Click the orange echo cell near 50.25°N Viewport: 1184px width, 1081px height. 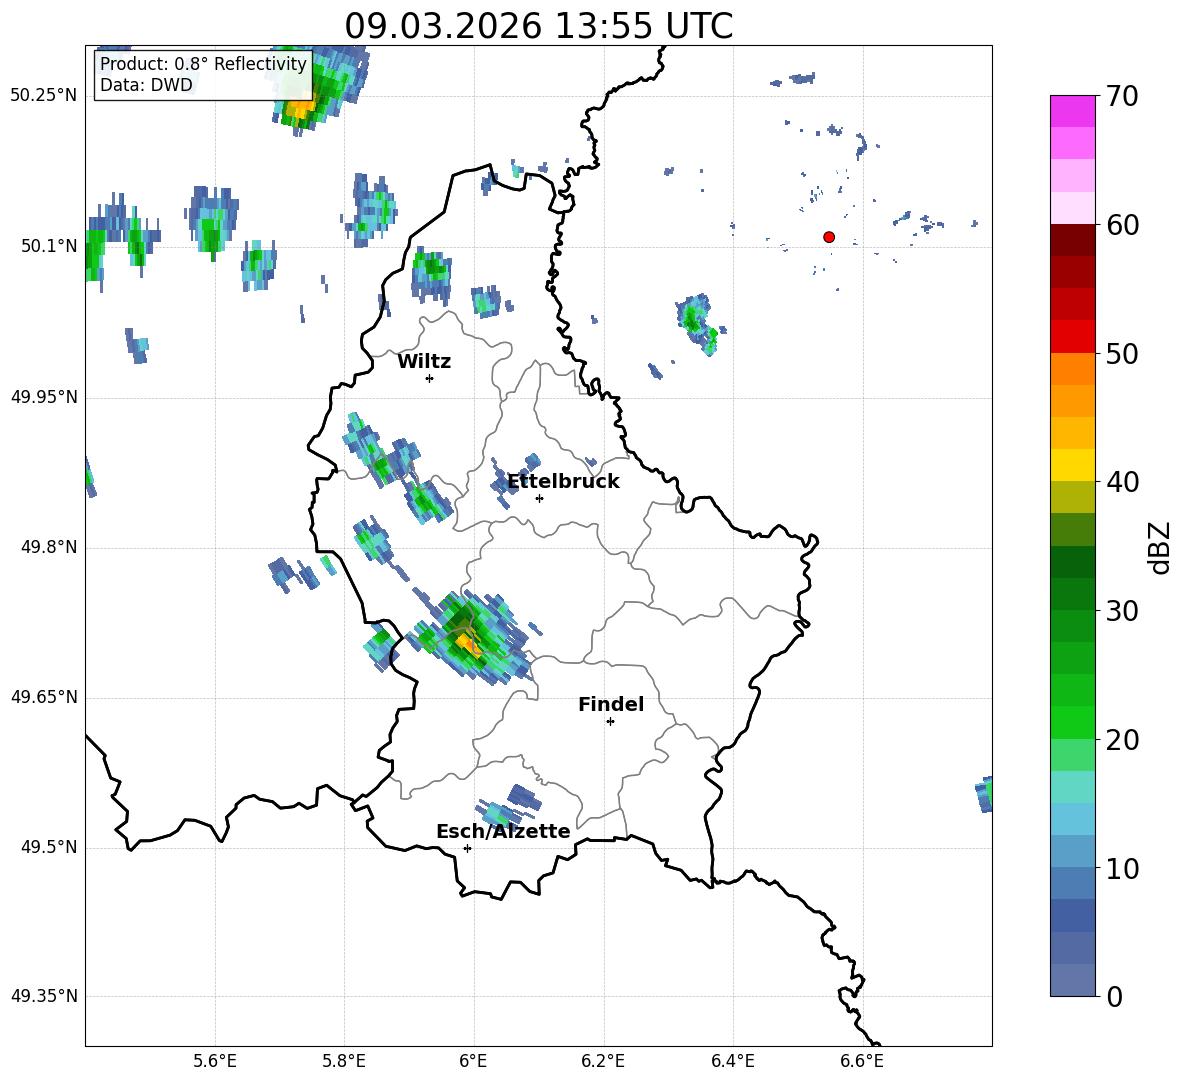[x=298, y=105]
